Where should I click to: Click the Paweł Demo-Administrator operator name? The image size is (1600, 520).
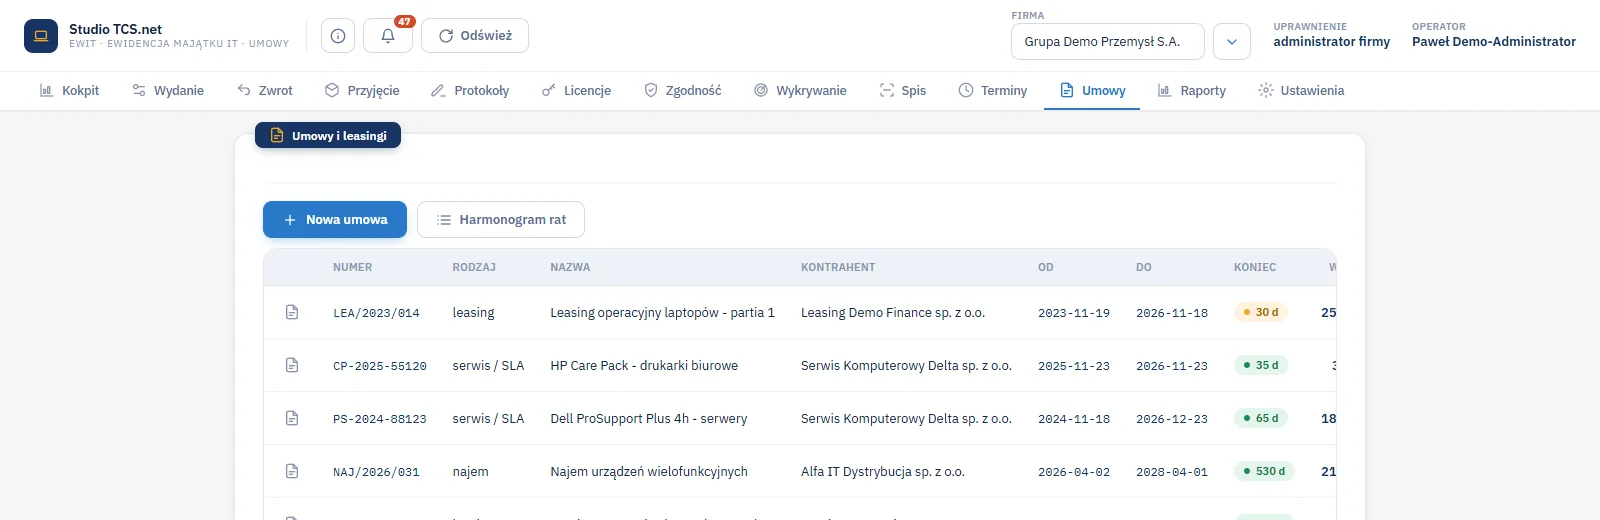(x=1494, y=42)
